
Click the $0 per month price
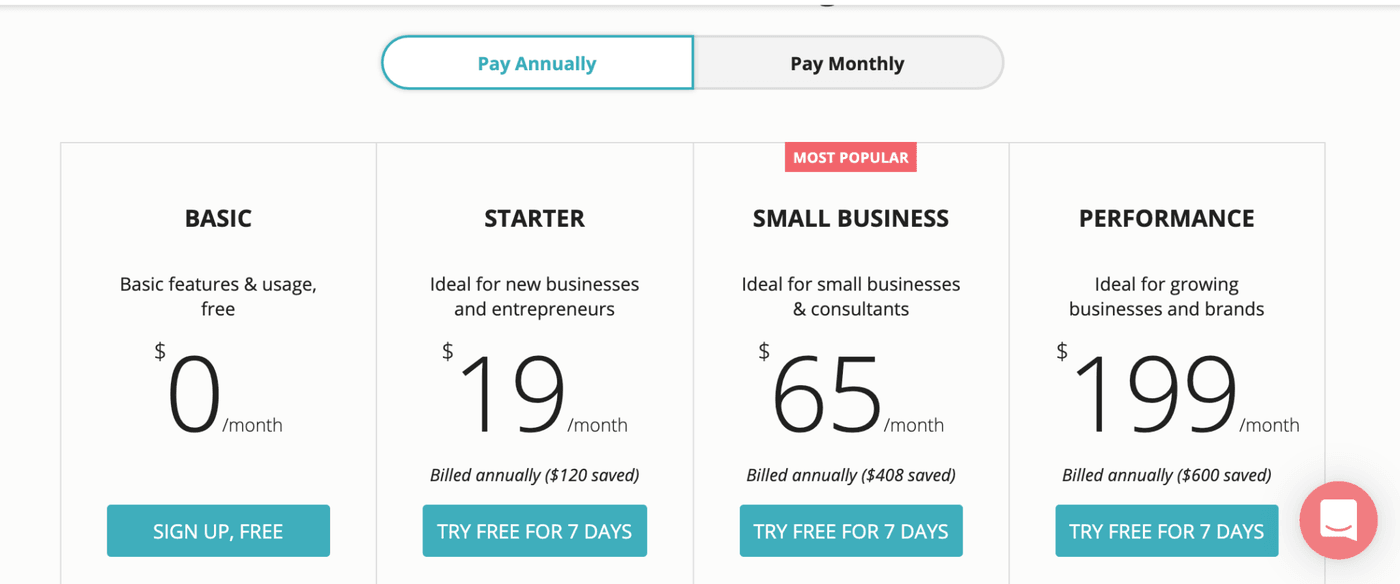[x=196, y=396]
